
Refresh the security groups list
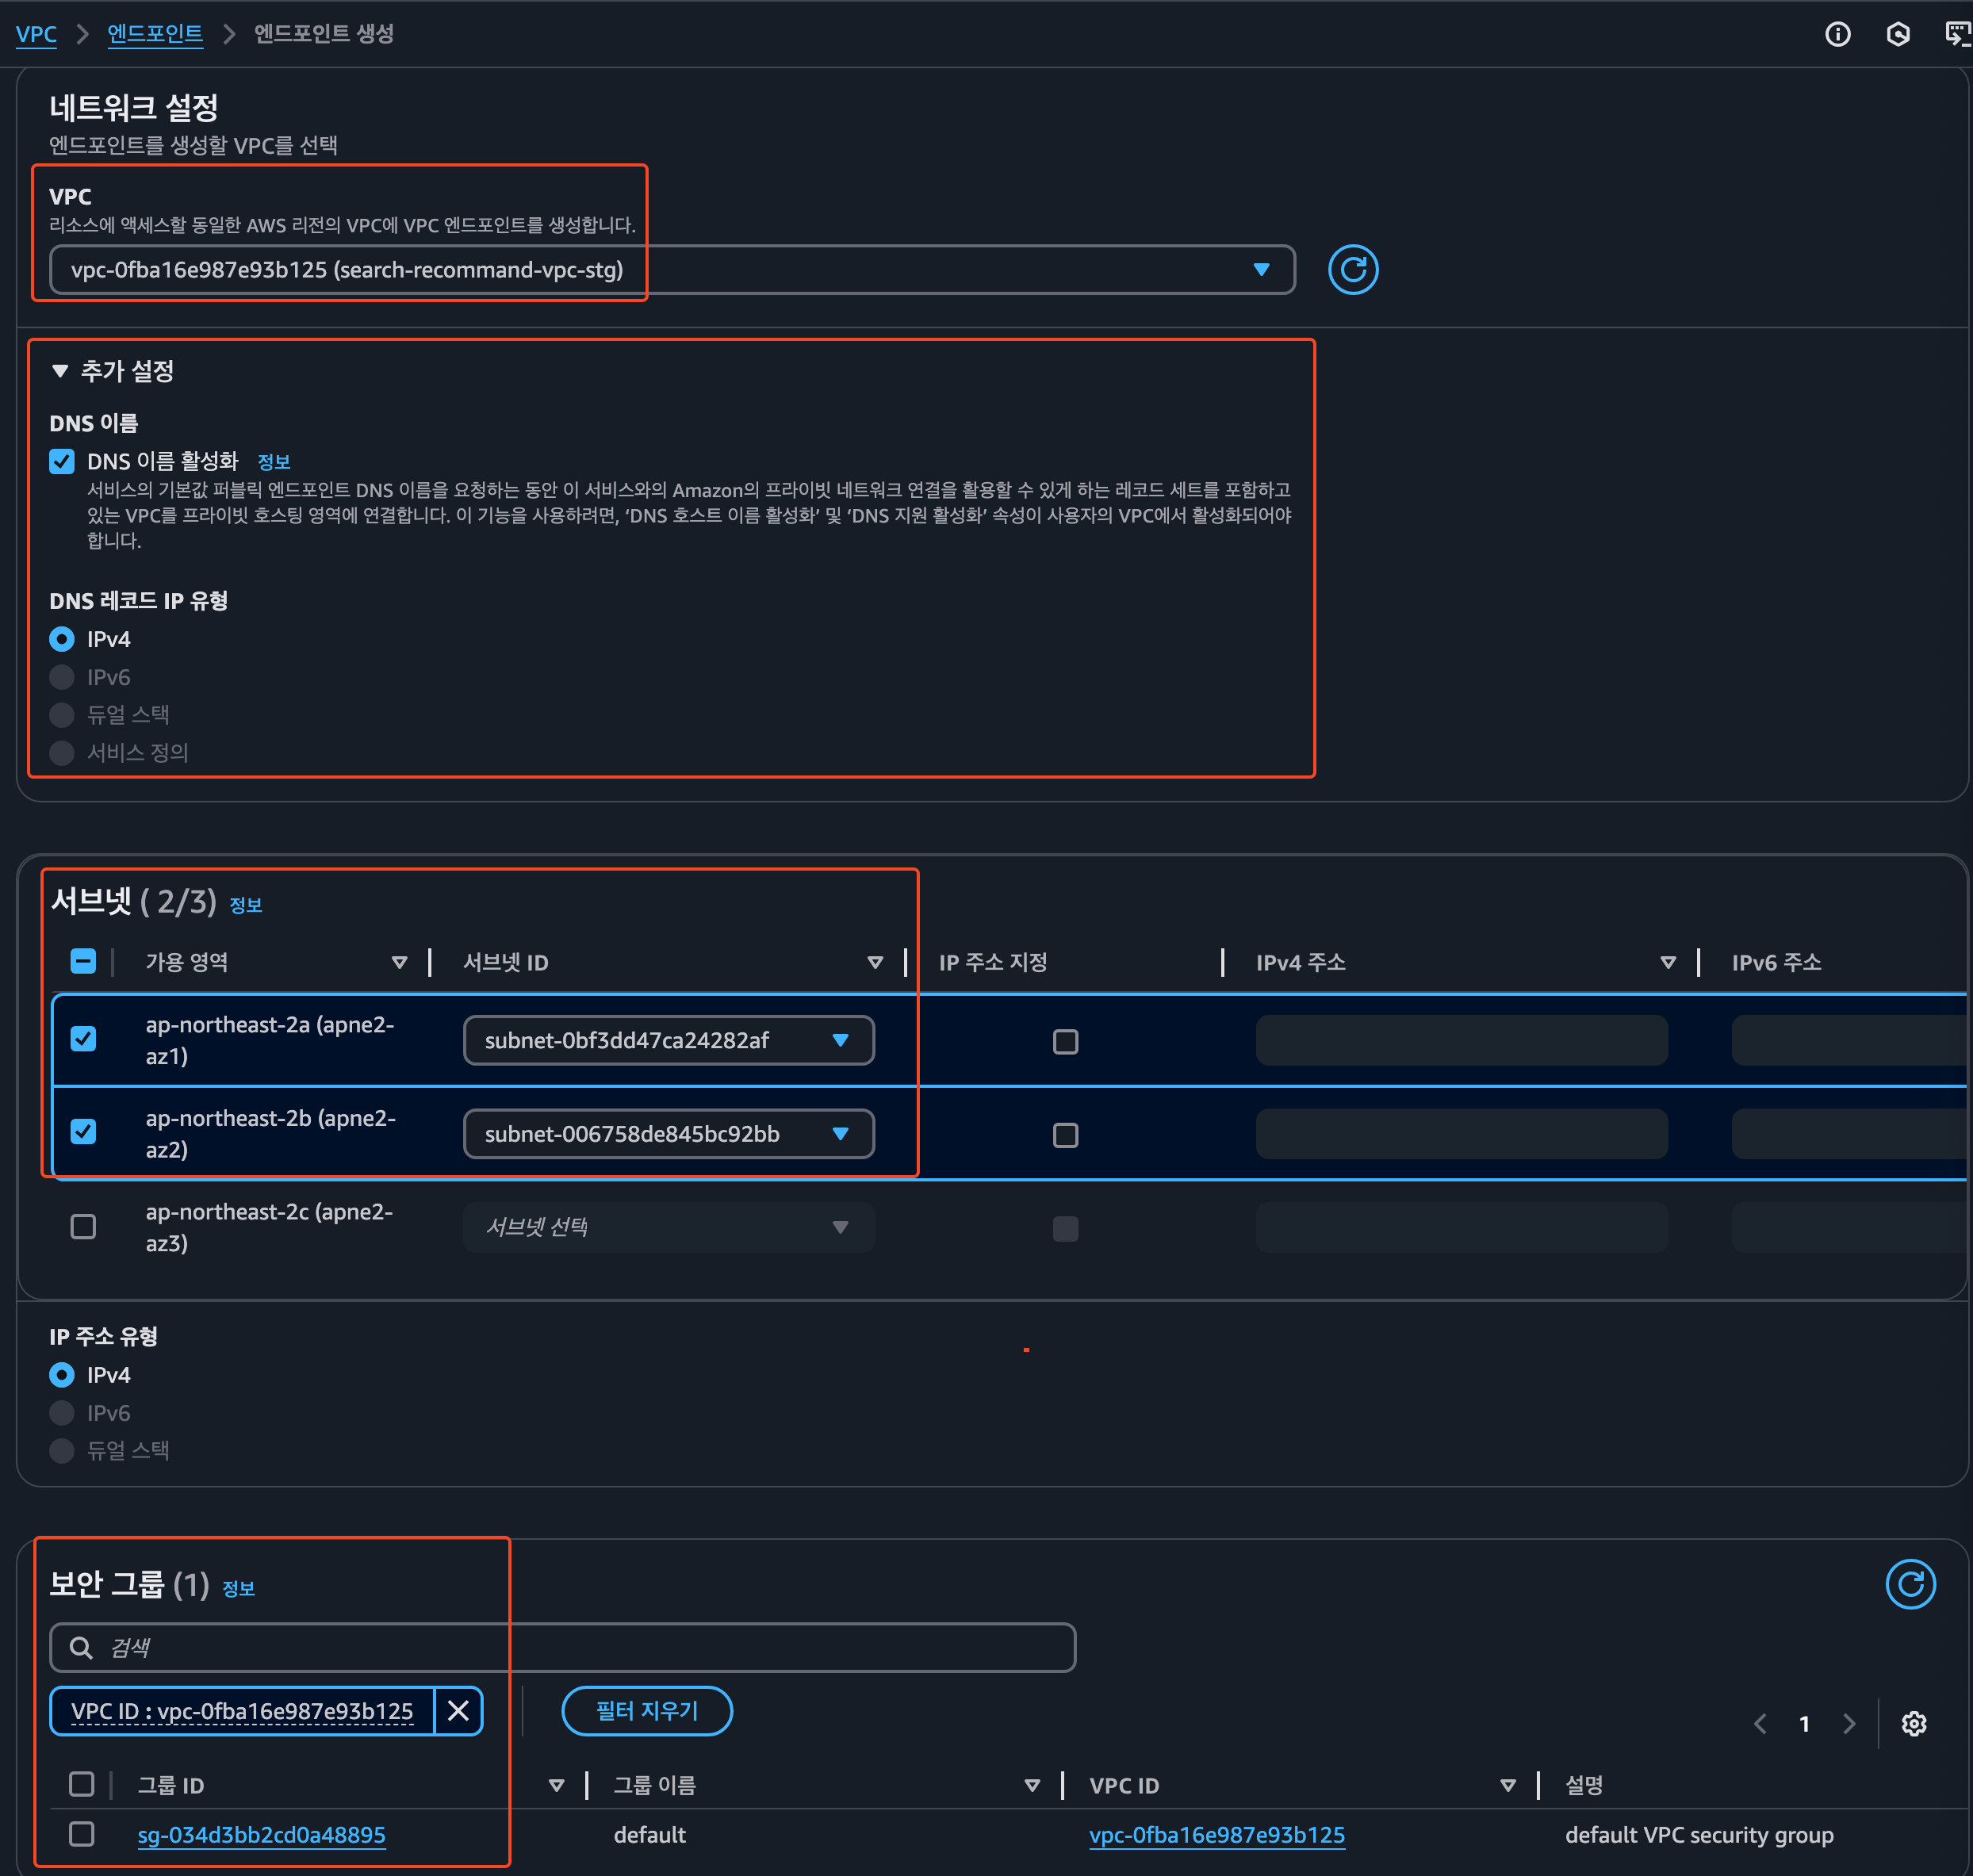pos(1909,1584)
